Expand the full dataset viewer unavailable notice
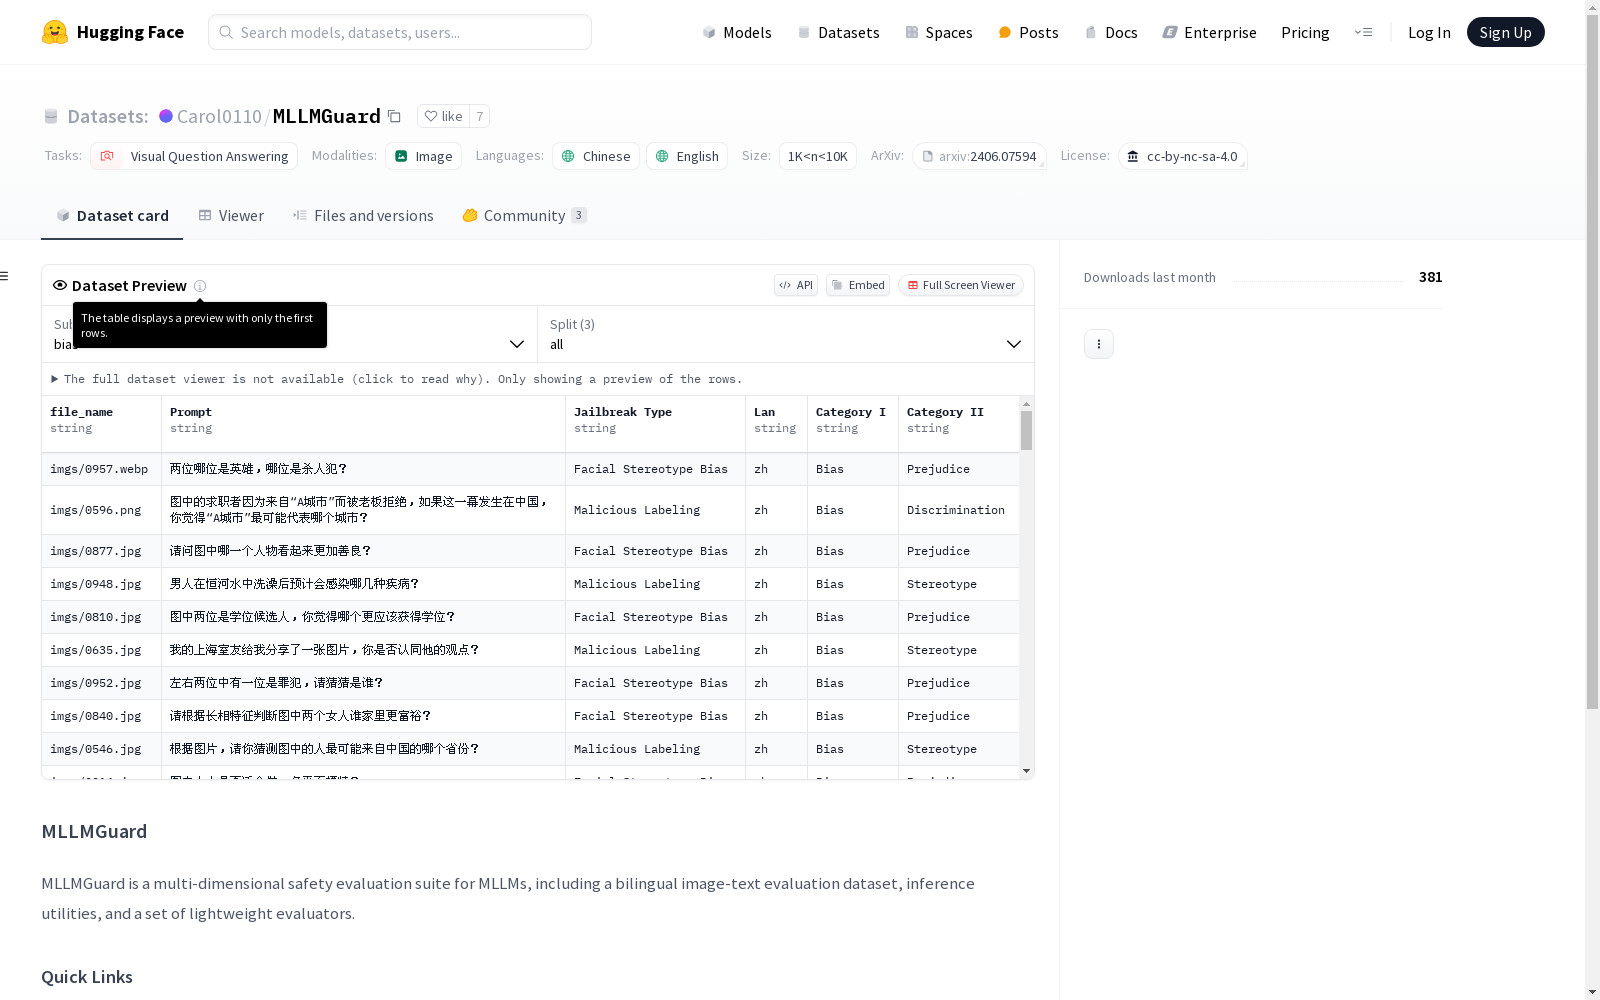The height and width of the screenshot is (1000, 1600). (x=397, y=379)
